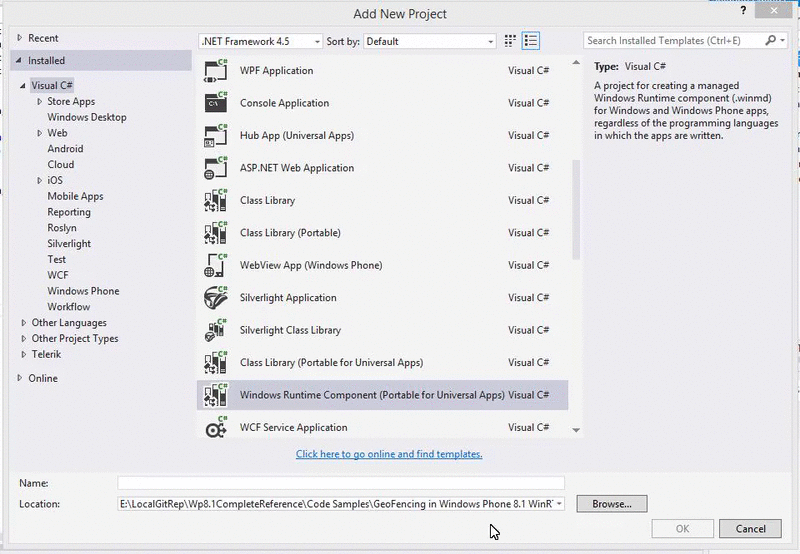The height and width of the screenshot is (554, 800).
Task: Select Cloud category
Action: [61, 165]
